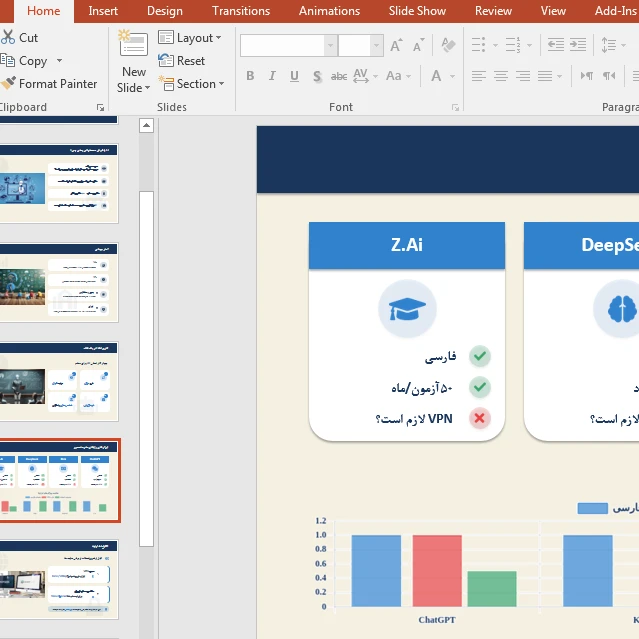Click the Increase Font Size icon
639x639 pixels.
[397, 46]
